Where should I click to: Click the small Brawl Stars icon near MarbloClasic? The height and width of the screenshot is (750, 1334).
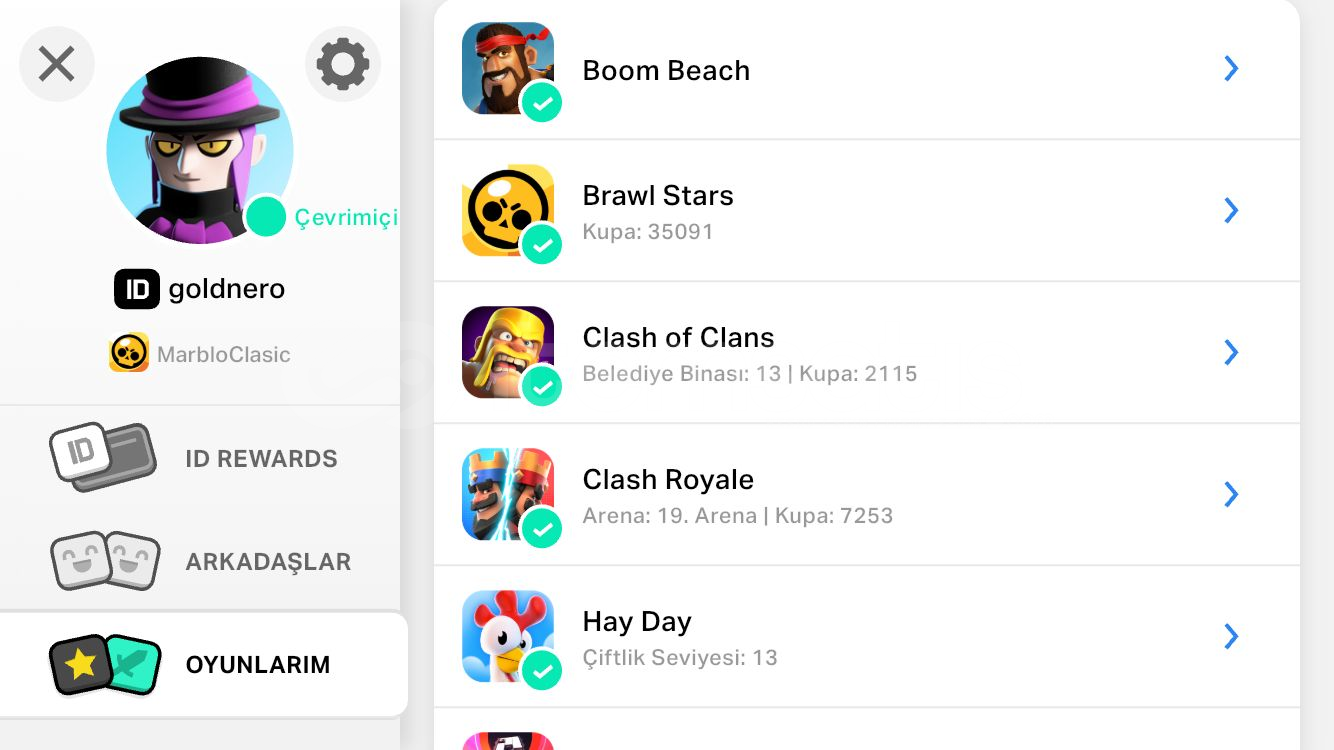tap(129, 353)
